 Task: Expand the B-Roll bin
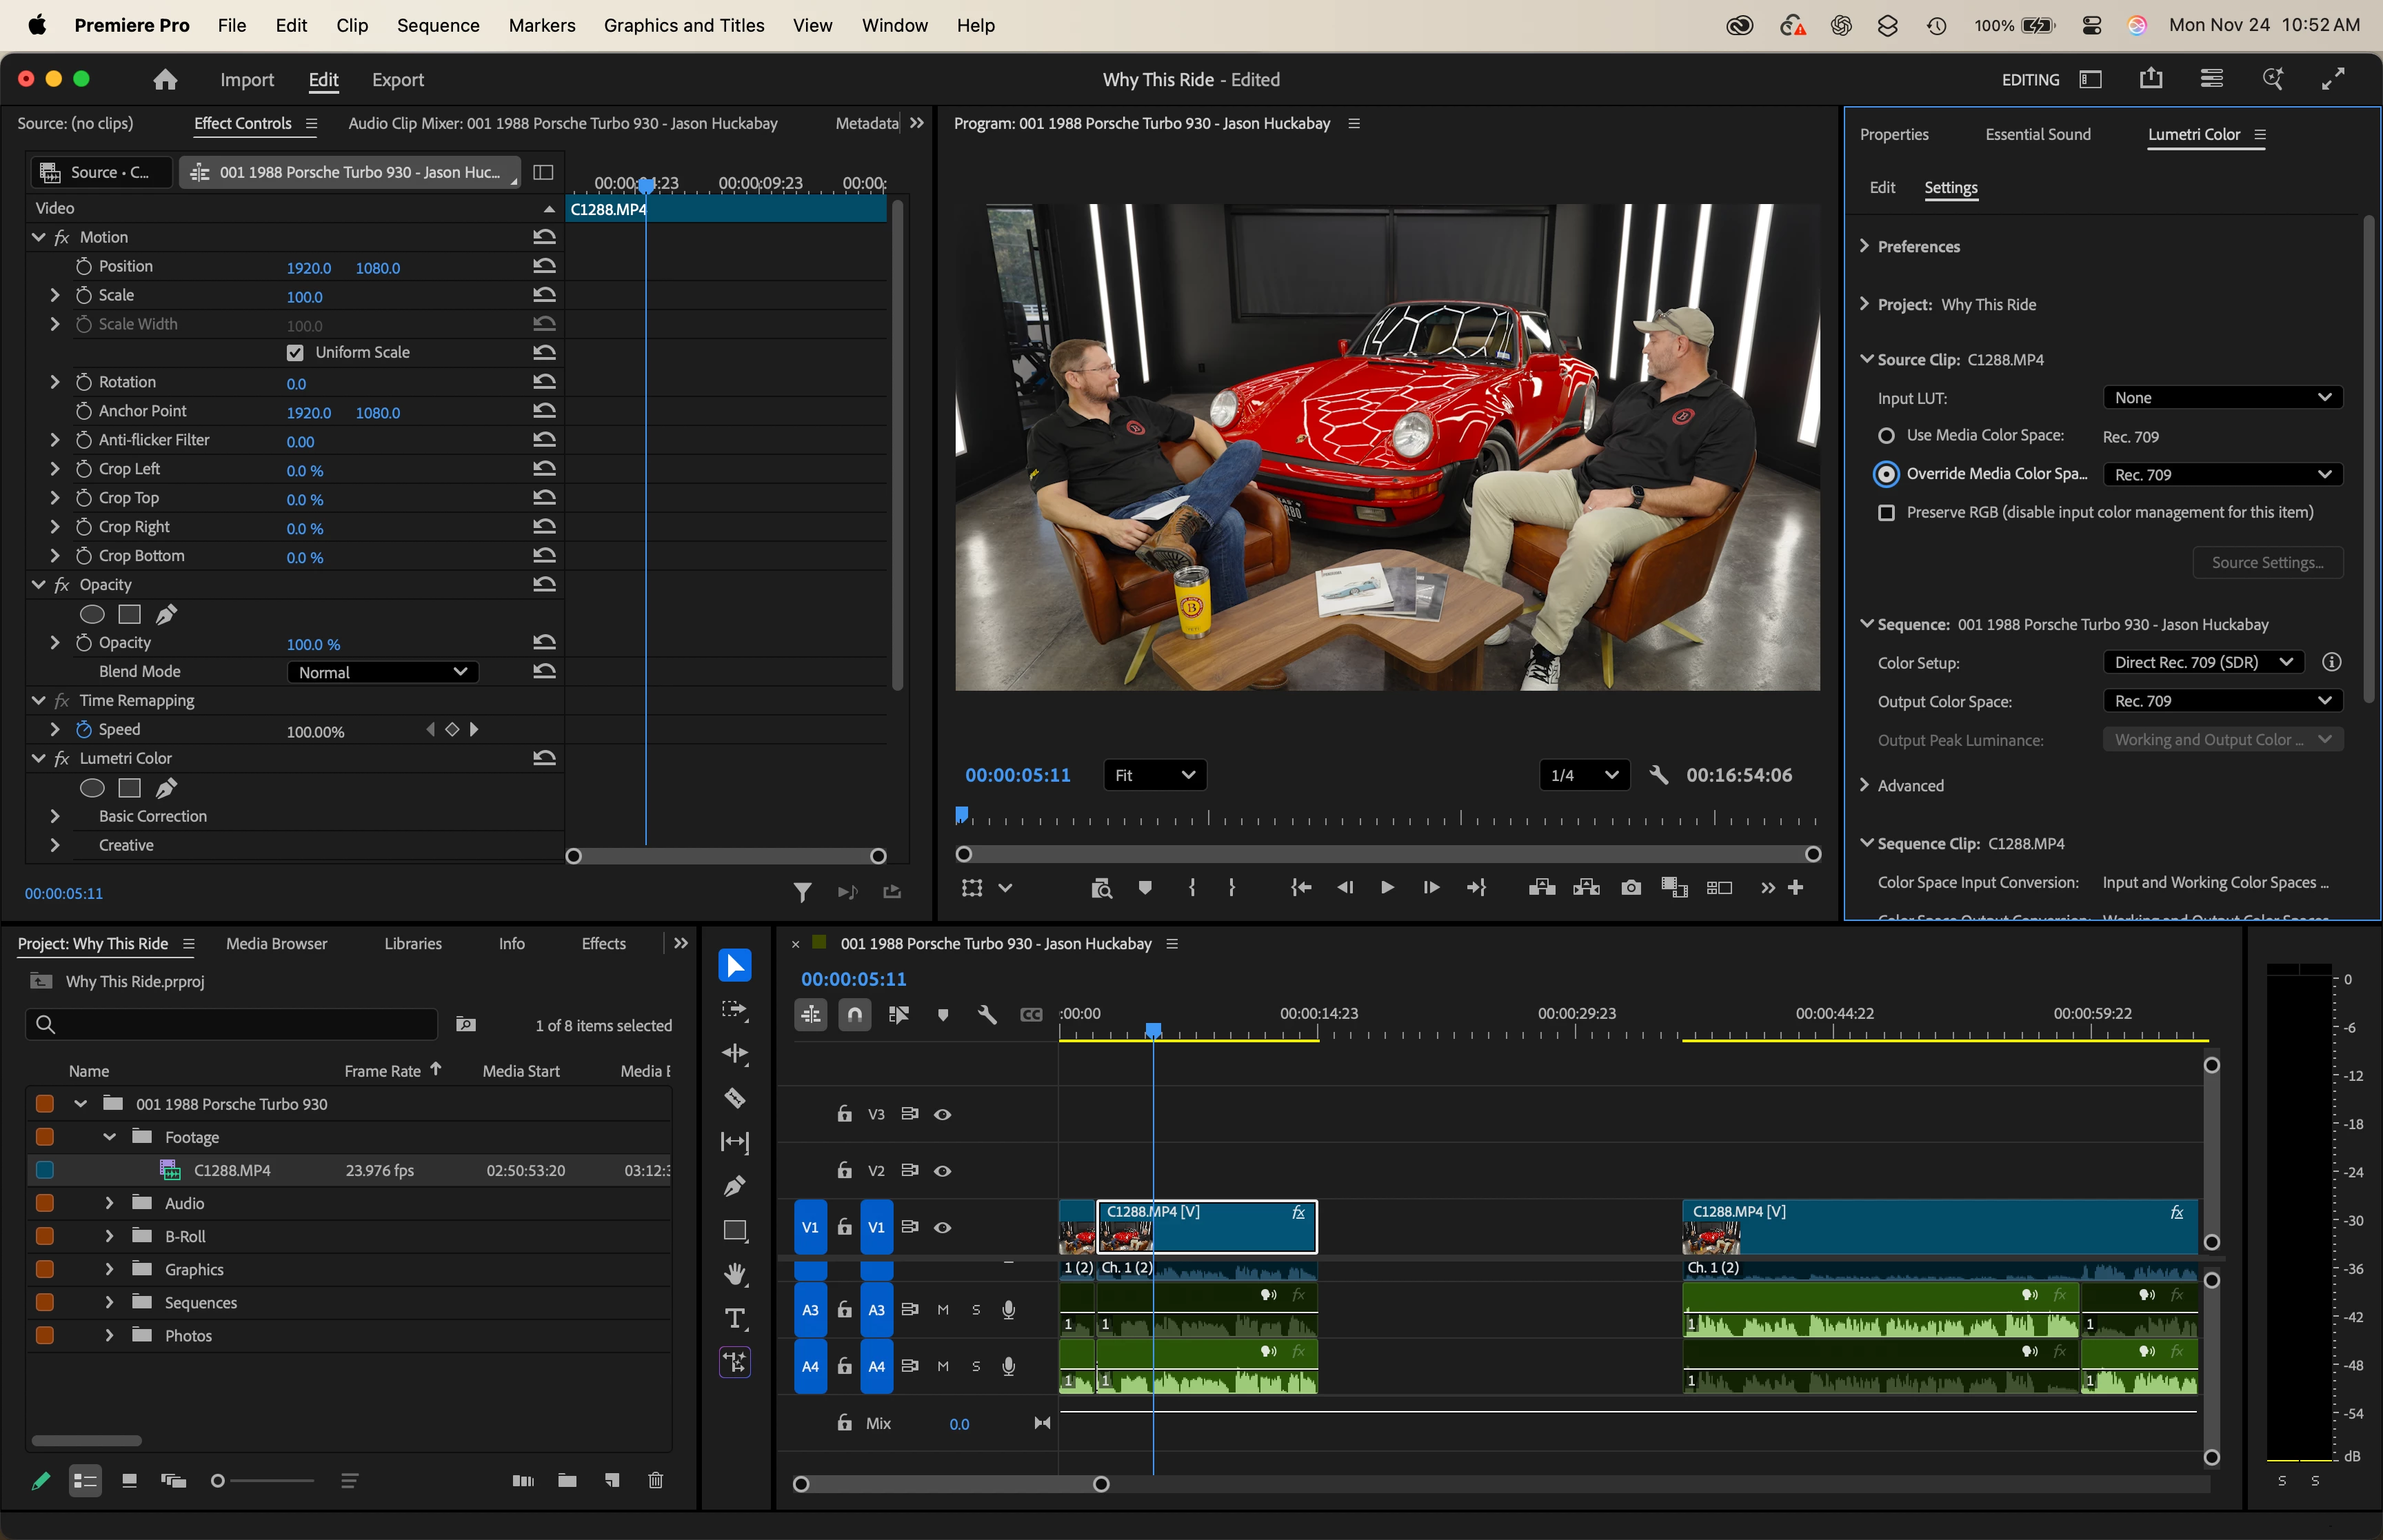tap(109, 1237)
